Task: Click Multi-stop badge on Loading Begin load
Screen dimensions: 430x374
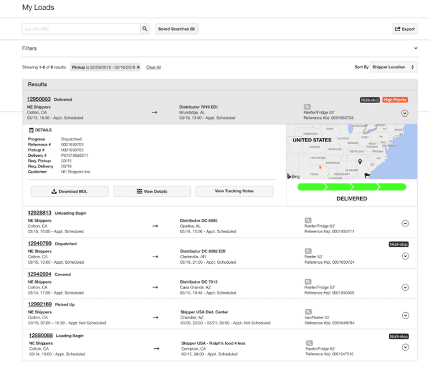Action: point(399,336)
